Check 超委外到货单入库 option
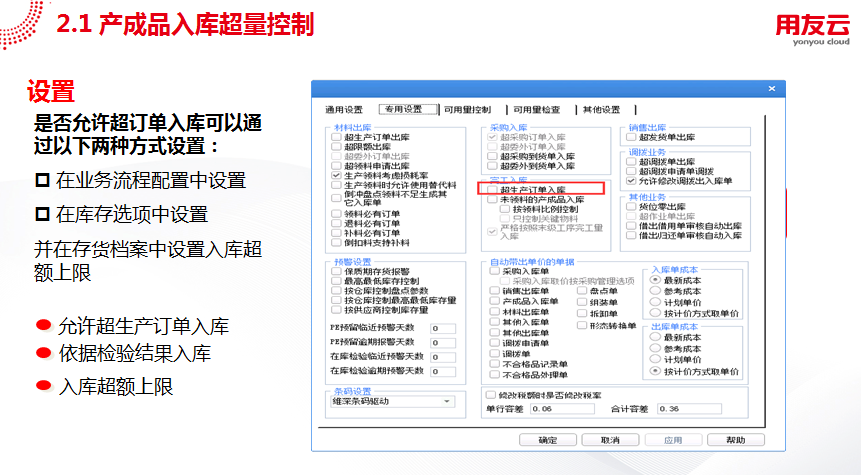The height and width of the screenshot is (475, 861). point(493,166)
